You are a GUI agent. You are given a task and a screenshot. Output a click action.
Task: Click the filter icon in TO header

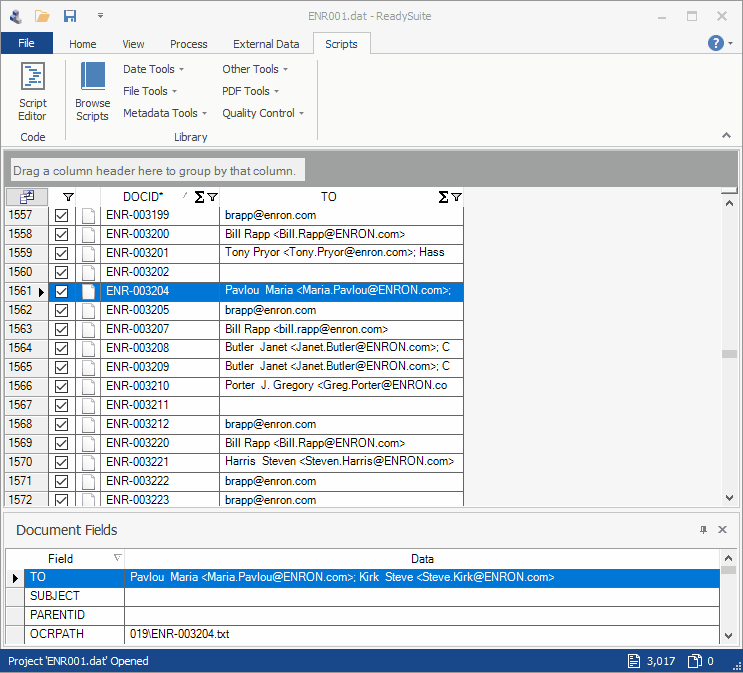[456, 197]
